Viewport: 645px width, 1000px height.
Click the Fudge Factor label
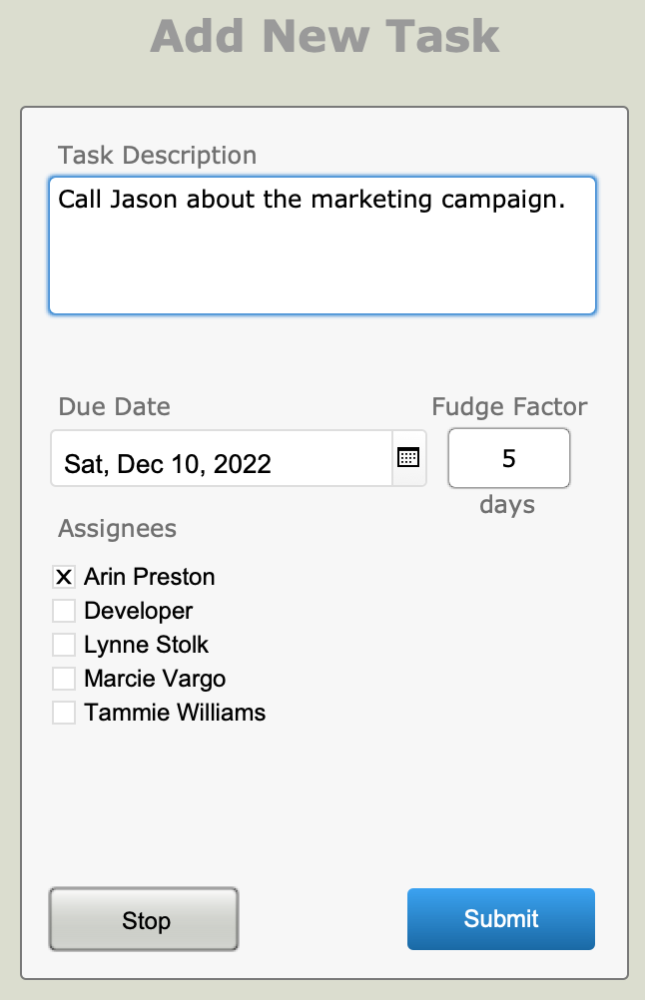pos(509,407)
